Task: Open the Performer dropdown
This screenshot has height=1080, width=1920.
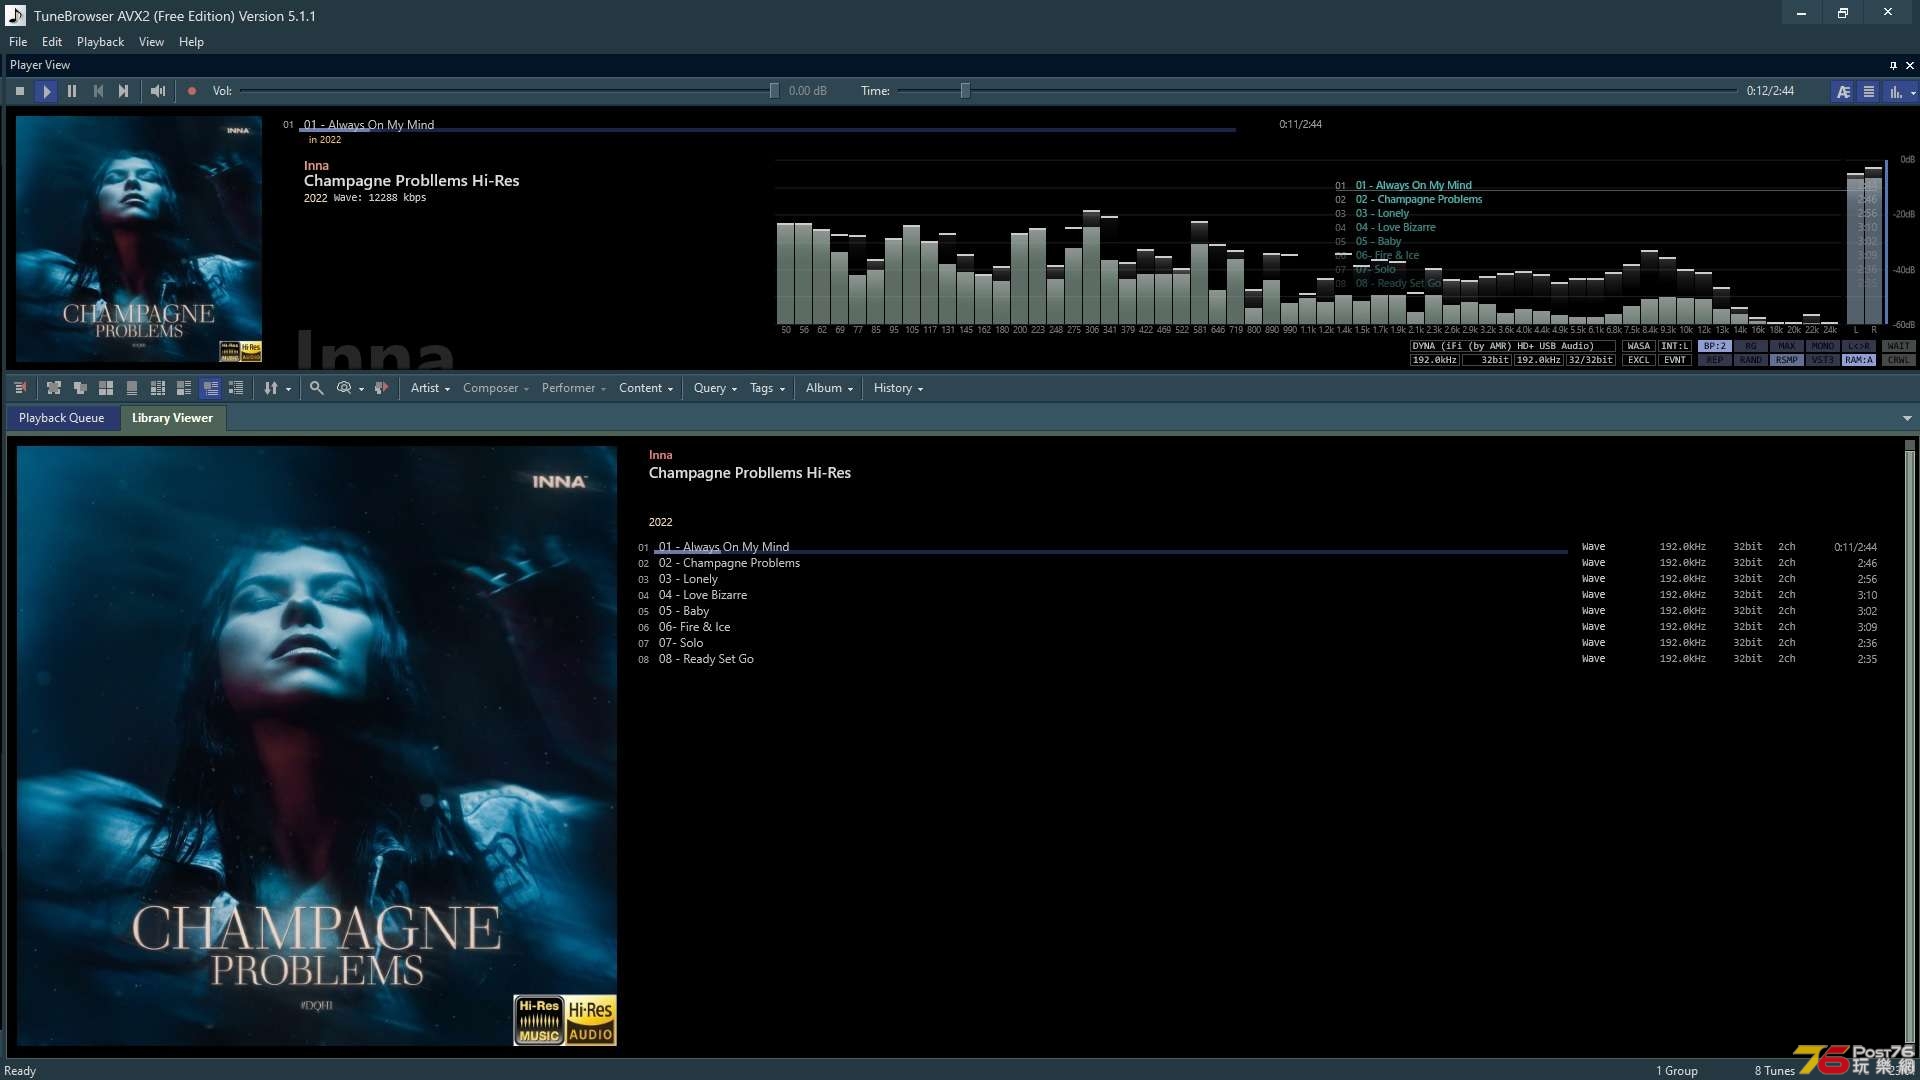Action: pos(573,388)
